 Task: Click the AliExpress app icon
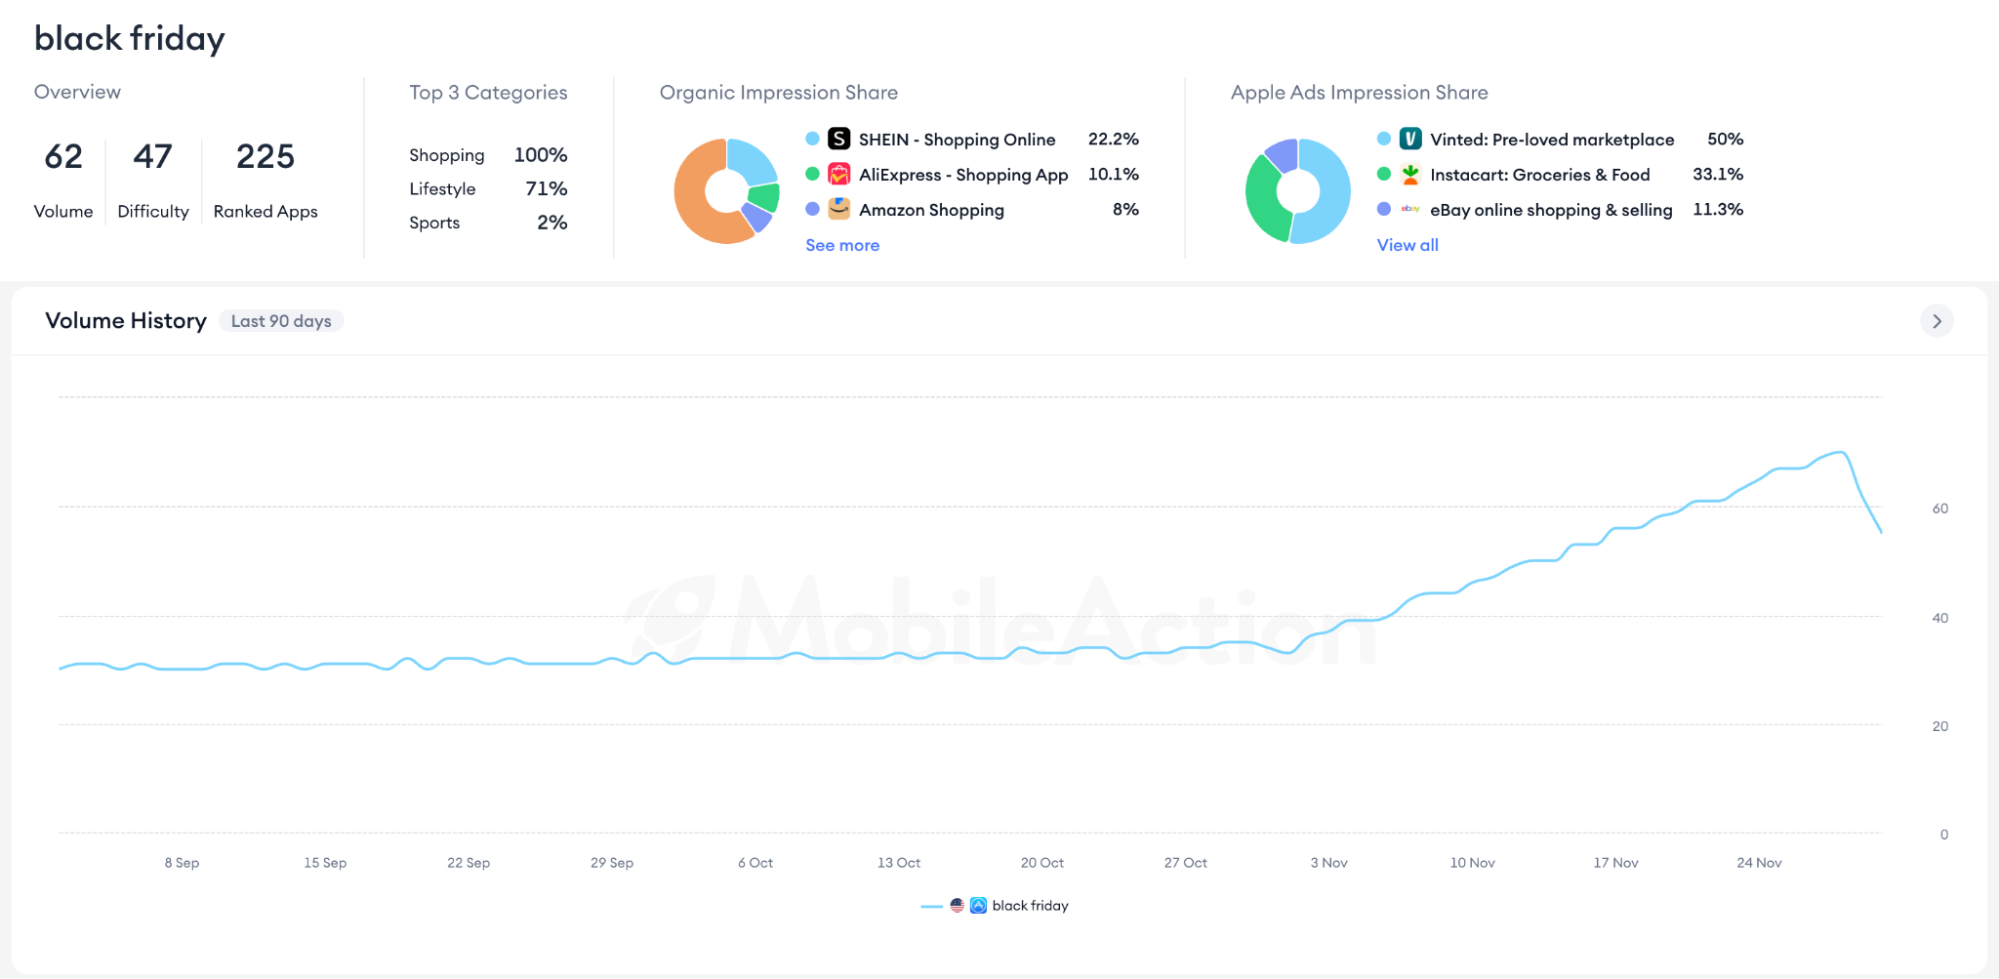(x=839, y=174)
